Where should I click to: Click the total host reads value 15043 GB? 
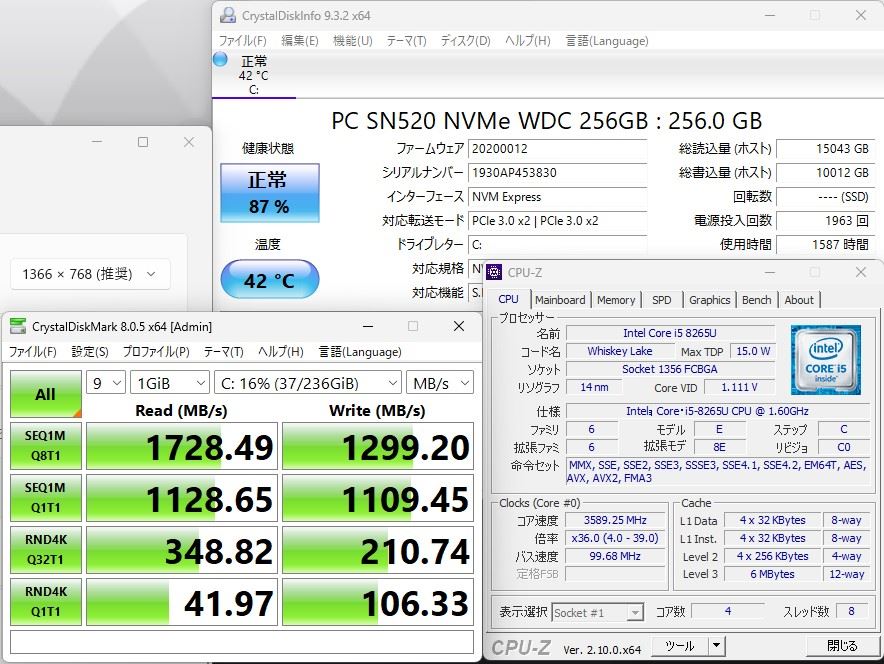[x=825, y=149]
